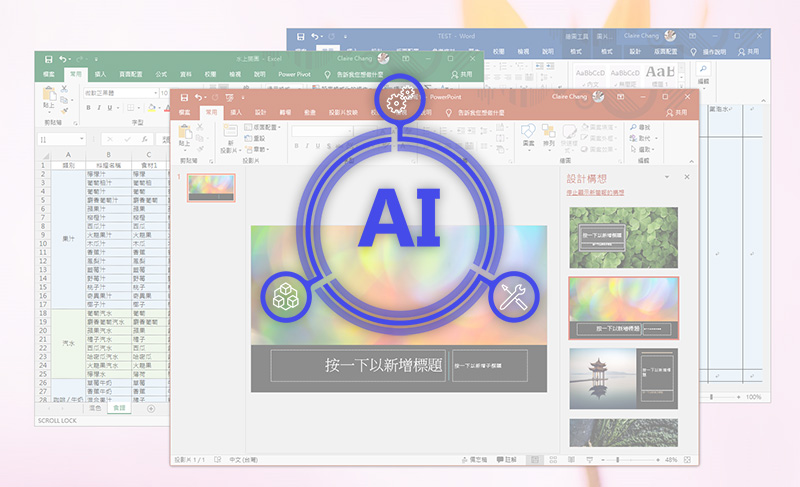Apply italic in Excel font group
The width and height of the screenshot is (800, 487).
click(99, 108)
